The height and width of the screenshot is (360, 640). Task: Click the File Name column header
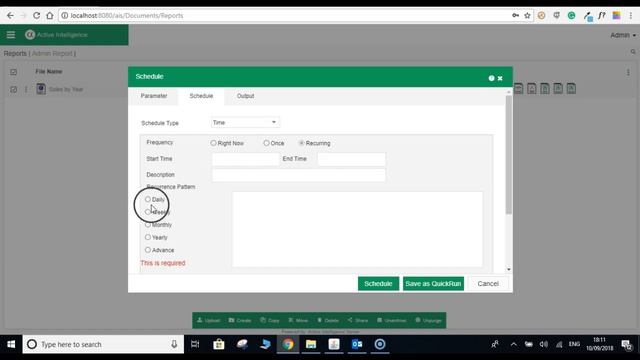click(x=49, y=72)
